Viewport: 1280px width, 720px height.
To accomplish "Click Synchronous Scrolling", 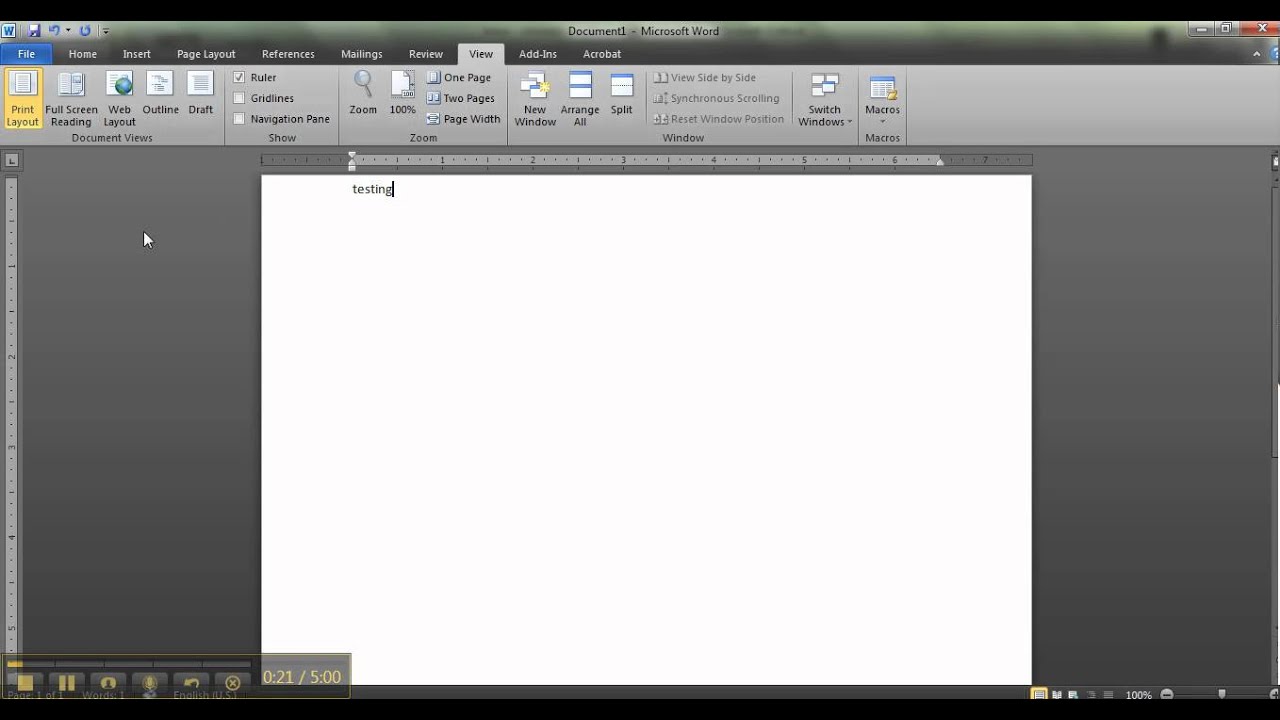I will (716, 98).
